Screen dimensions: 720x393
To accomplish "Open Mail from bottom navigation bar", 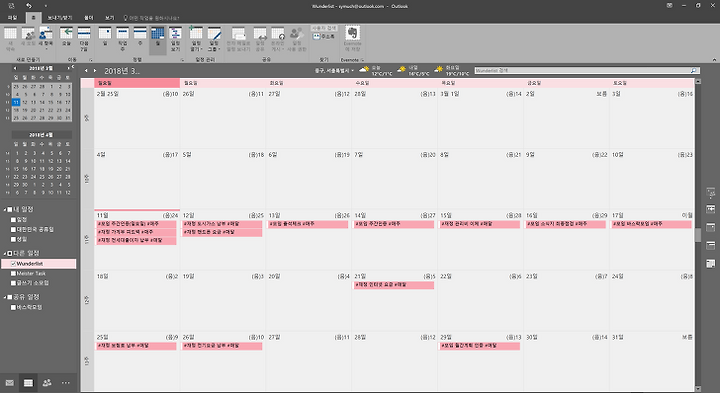I will coord(10,382).
